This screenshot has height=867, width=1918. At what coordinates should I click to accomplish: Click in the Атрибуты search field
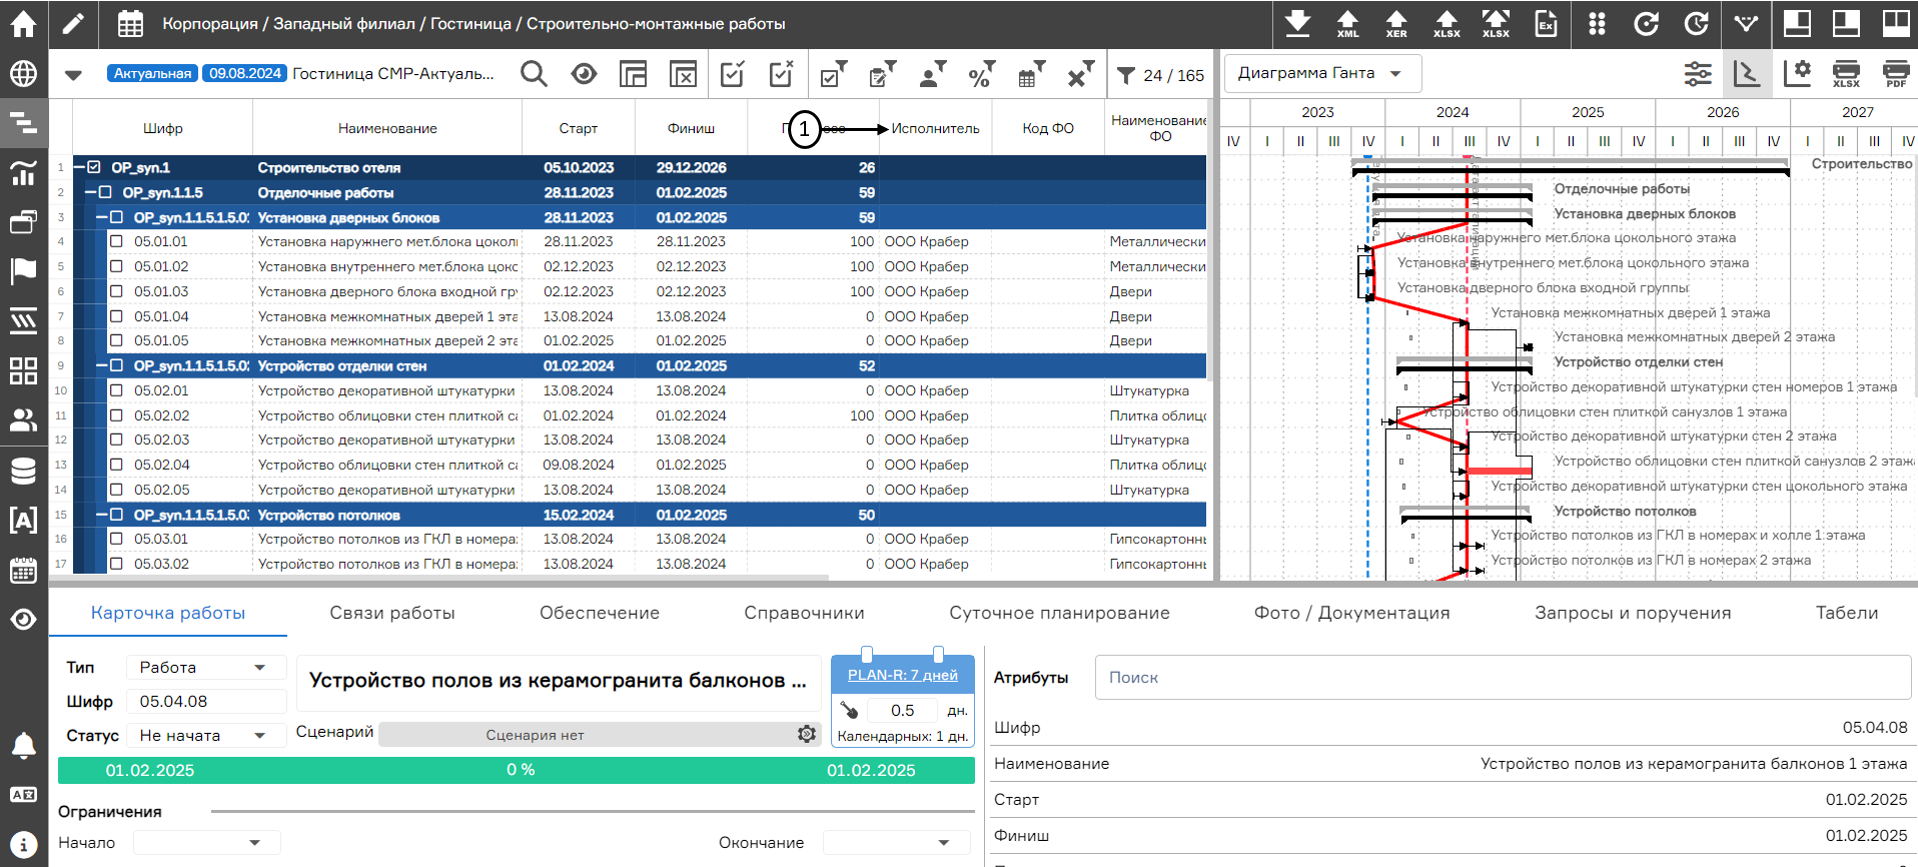[1503, 677]
